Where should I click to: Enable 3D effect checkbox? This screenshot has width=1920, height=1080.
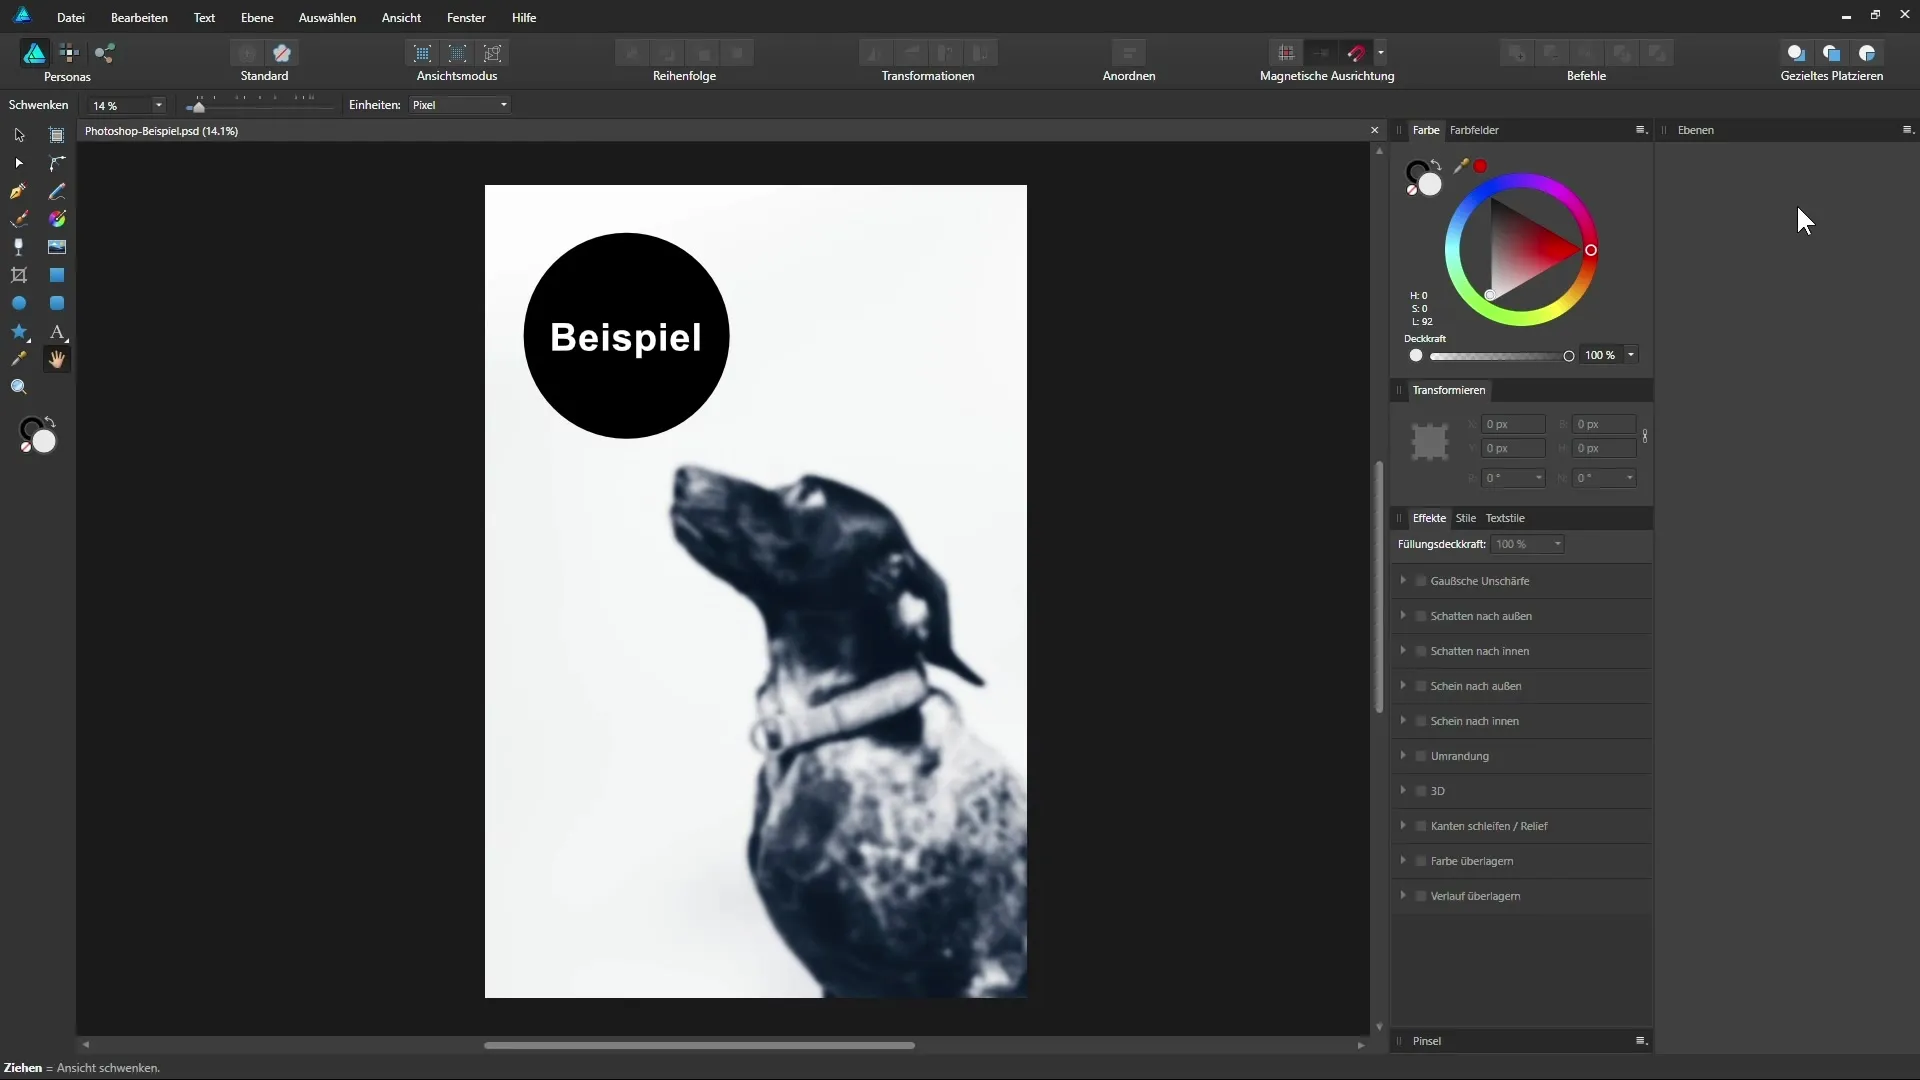(x=1421, y=791)
